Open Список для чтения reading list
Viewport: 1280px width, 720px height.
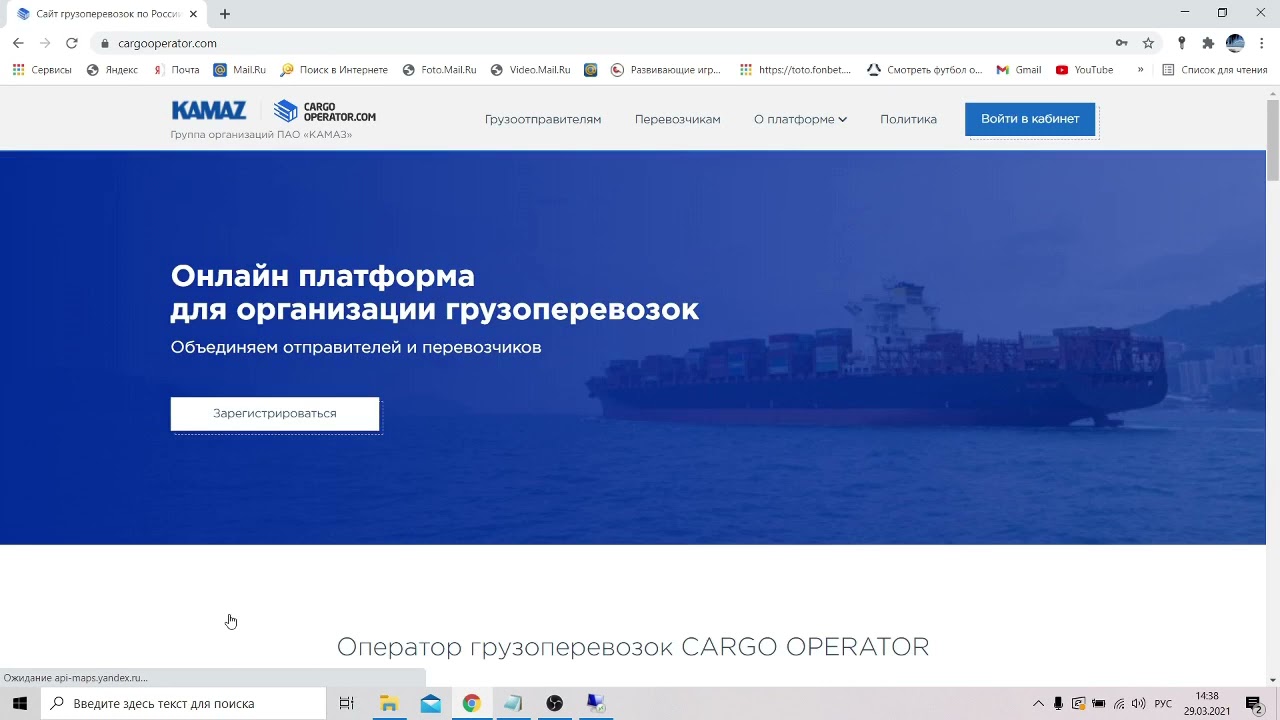(x=1215, y=70)
